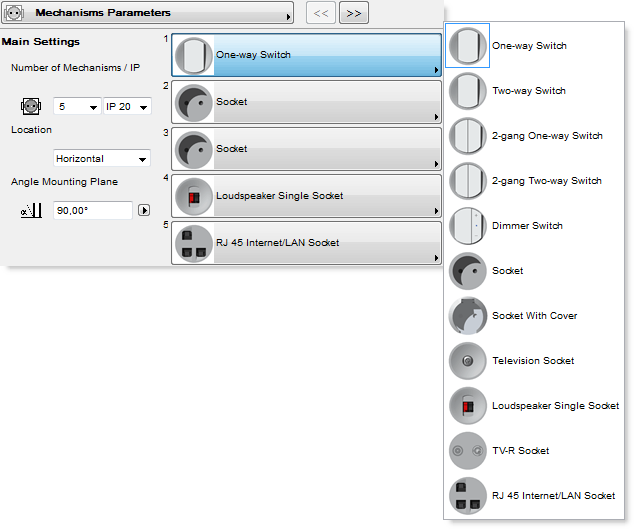Image resolution: width=634 pixels, height=529 pixels.
Task: Open the Mechanisms Parameters panel dropdown
Action: 288,14
